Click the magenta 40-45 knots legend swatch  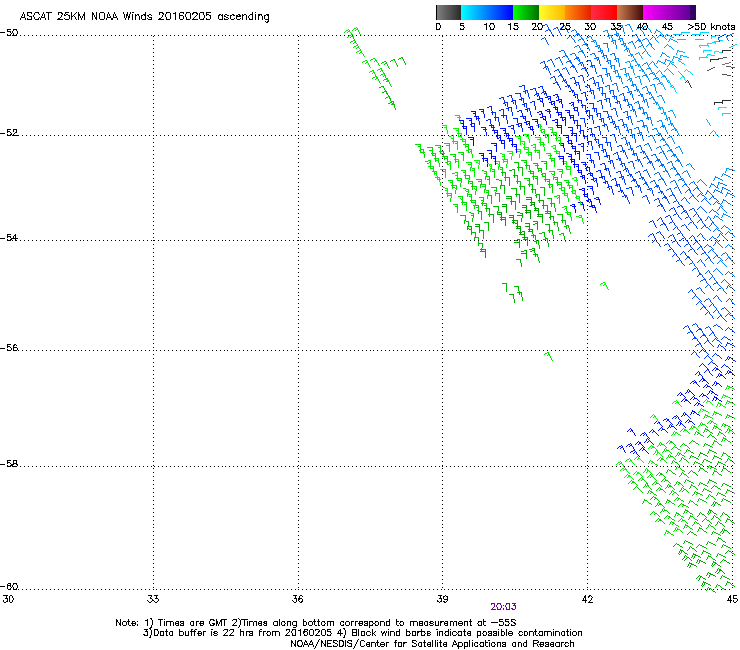click(x=656, y=12)
